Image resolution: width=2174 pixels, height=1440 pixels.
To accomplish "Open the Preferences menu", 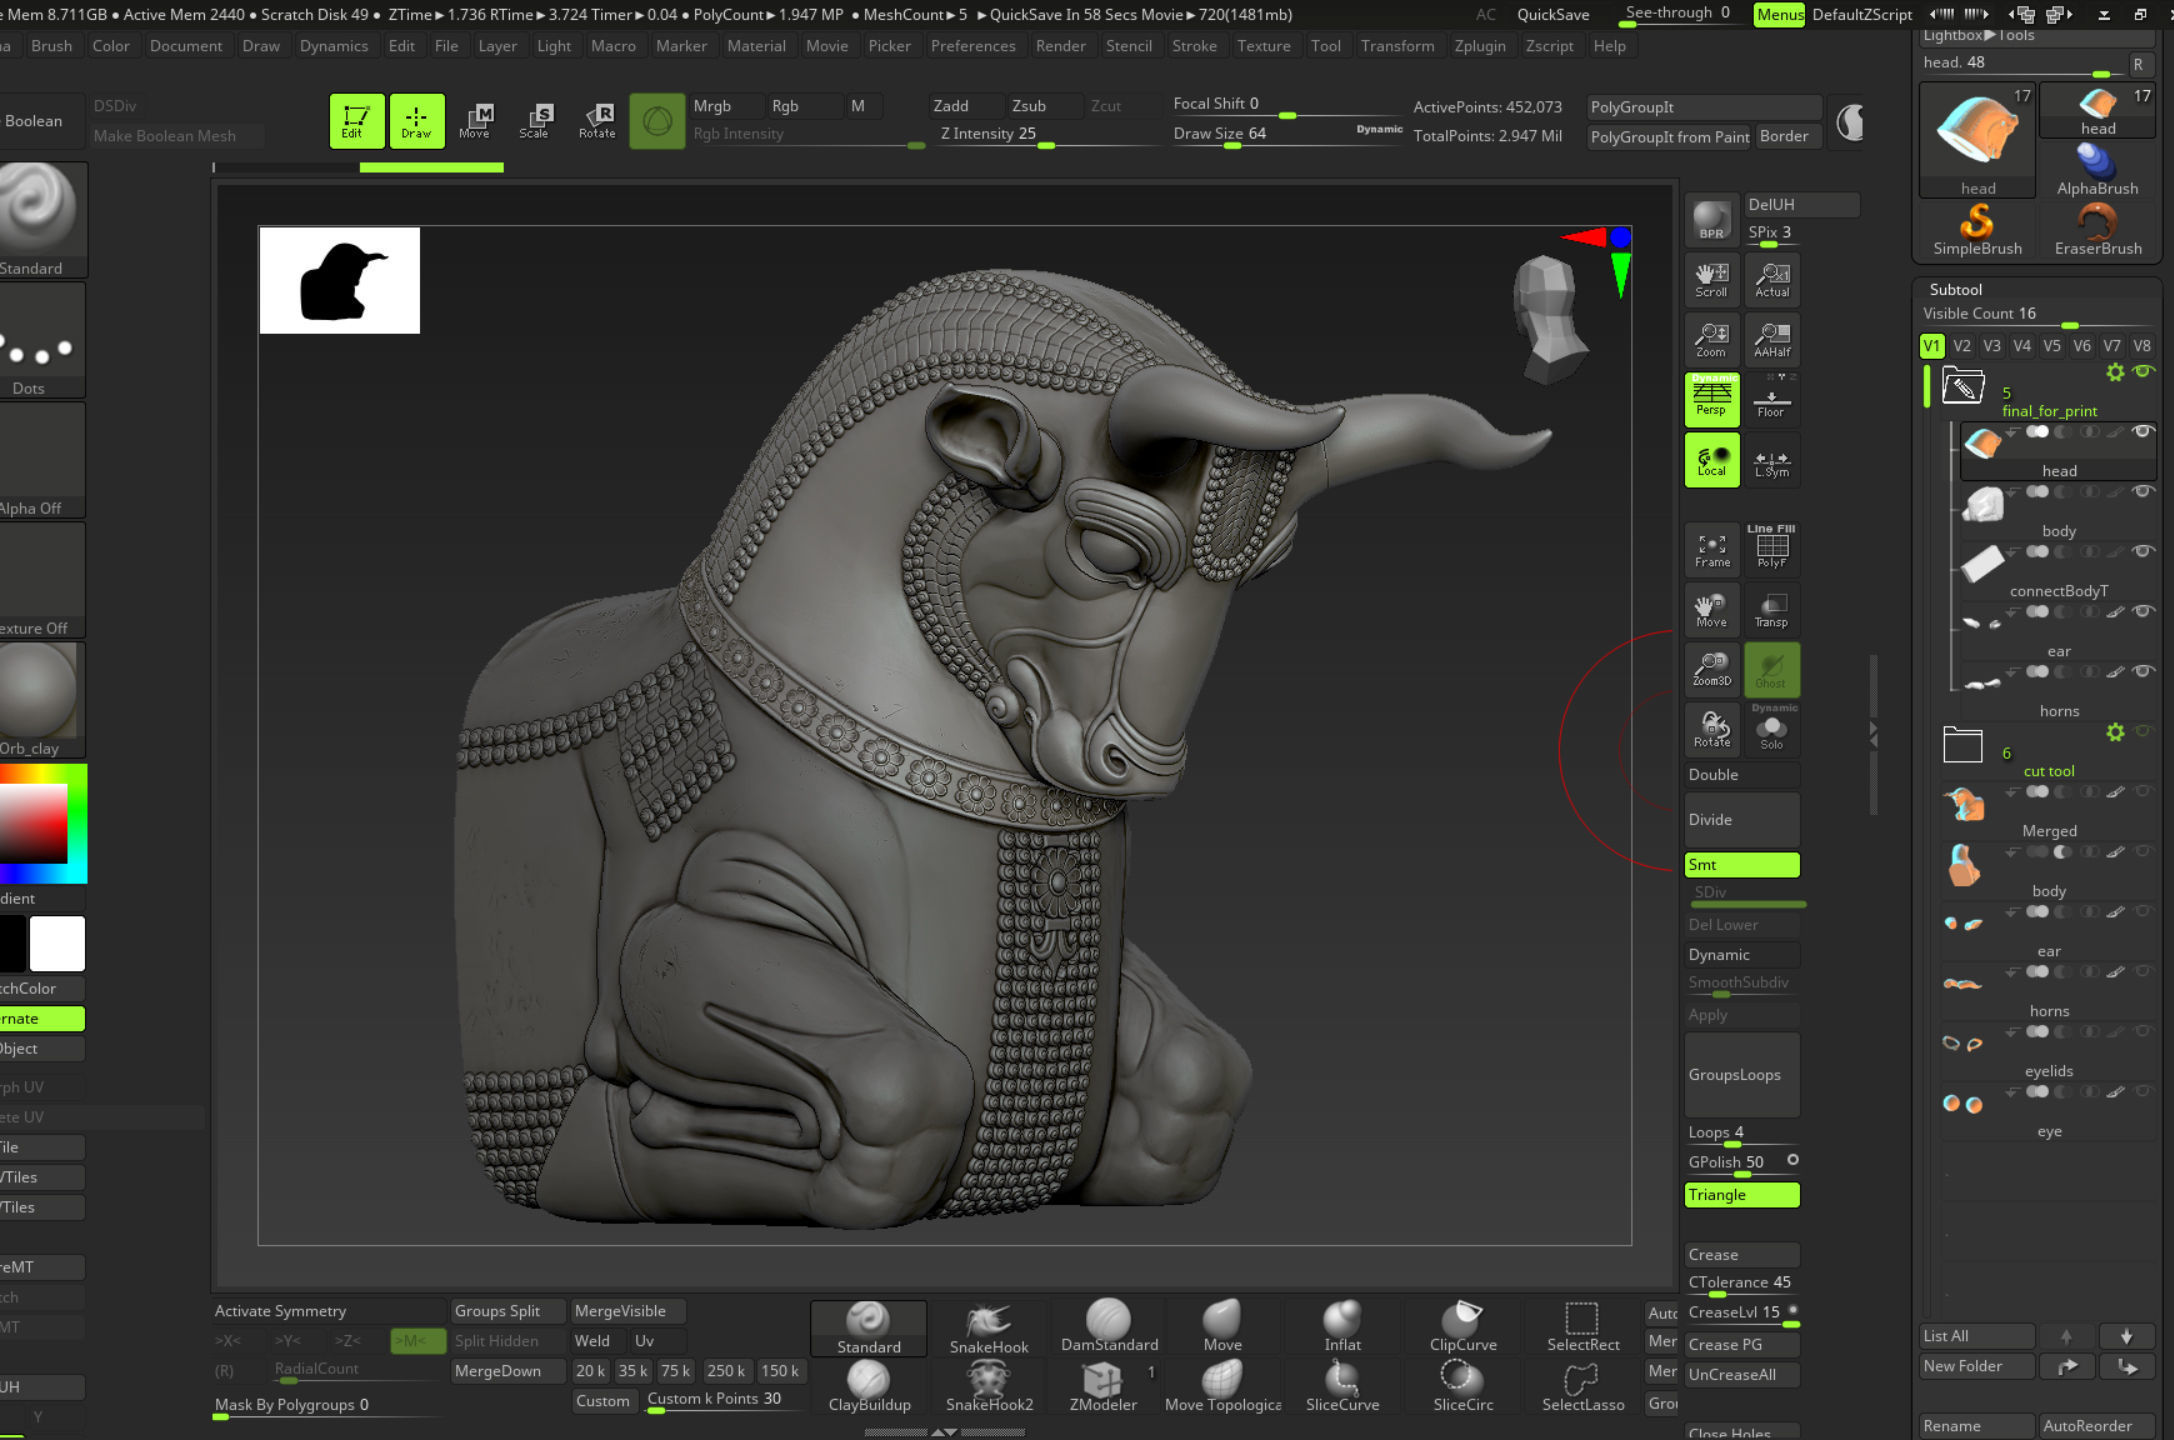I will [x=972, y=46].
